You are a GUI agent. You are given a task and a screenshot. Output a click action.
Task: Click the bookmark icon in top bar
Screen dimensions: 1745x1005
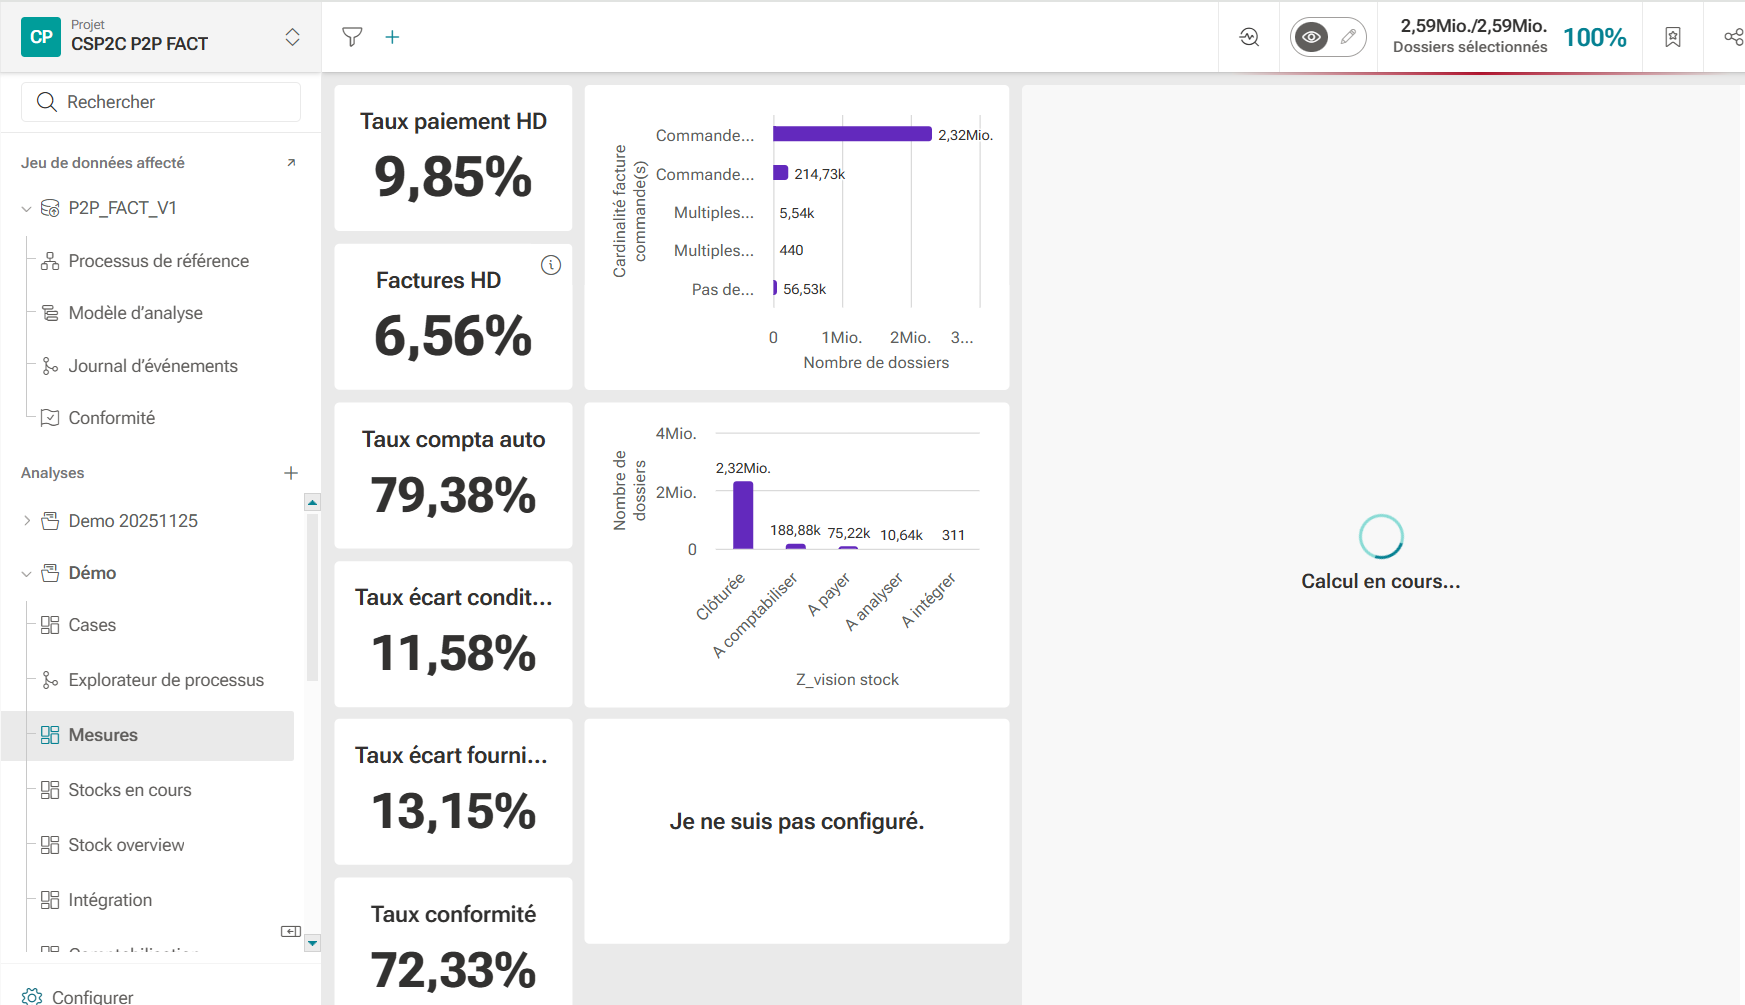[x=1673, y=37]
